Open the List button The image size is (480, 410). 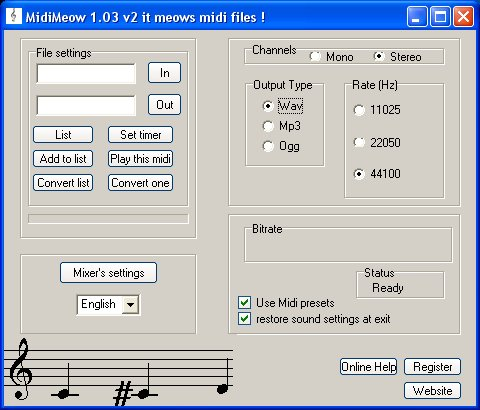tap(63, 135)
